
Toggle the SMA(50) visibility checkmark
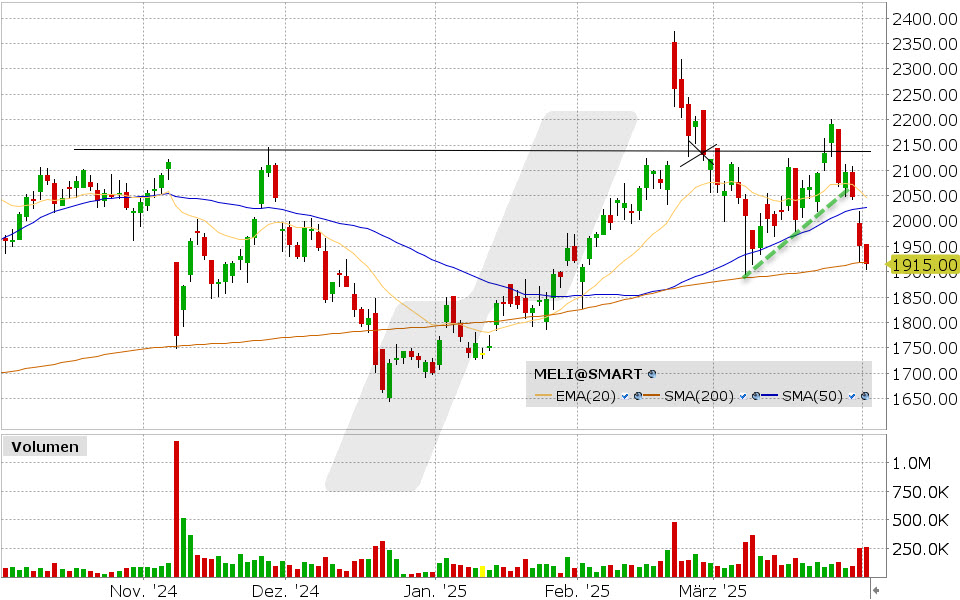pos(852,397)
